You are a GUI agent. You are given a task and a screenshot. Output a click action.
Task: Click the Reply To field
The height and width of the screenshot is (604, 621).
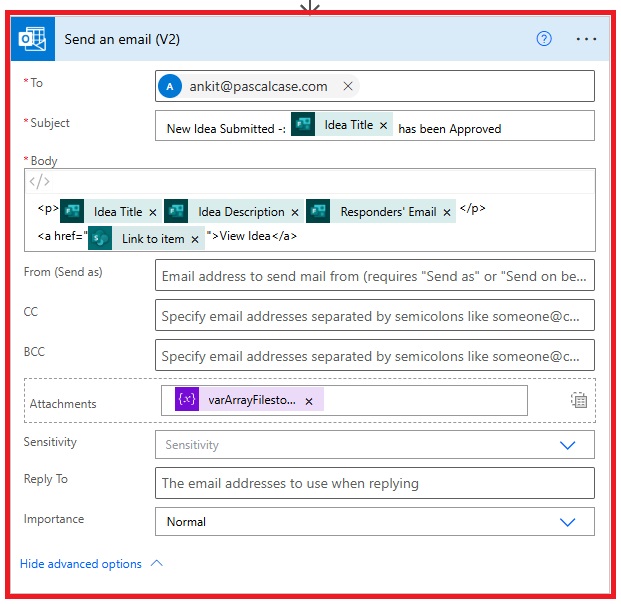pyautogui.click(x=374, y=483)
